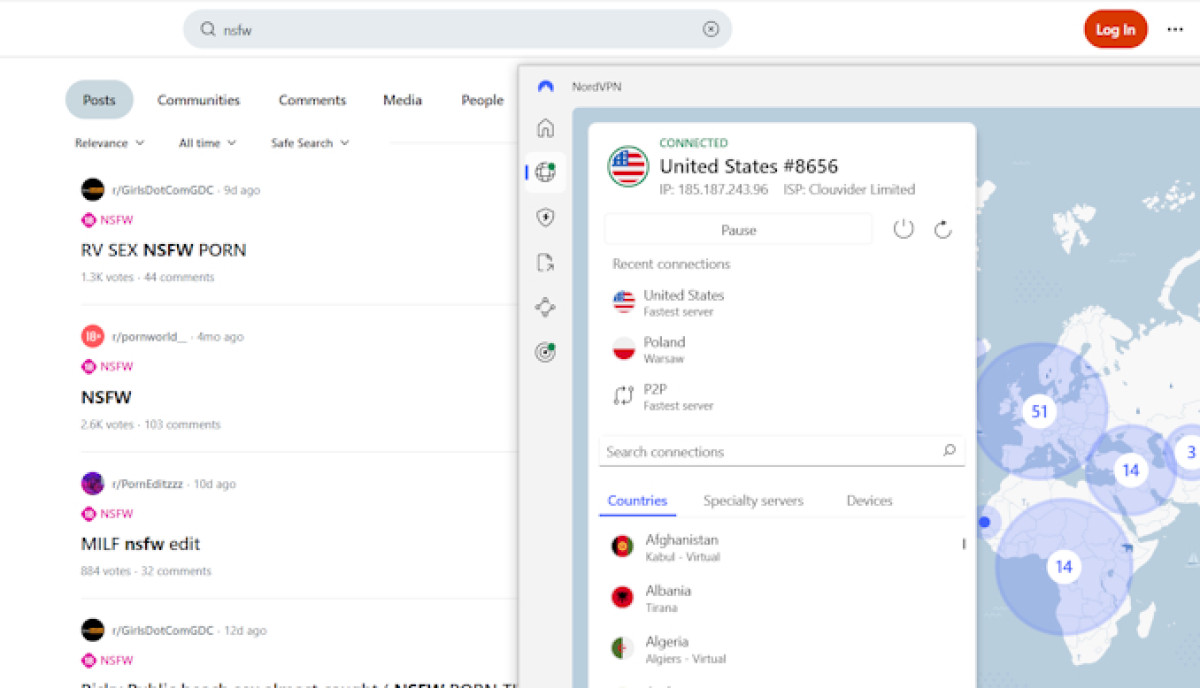This screenshot has height=688, width=1200.
Task: Click the search magnifier icon in Reddit search bar
Action: [x=208, y=29]
